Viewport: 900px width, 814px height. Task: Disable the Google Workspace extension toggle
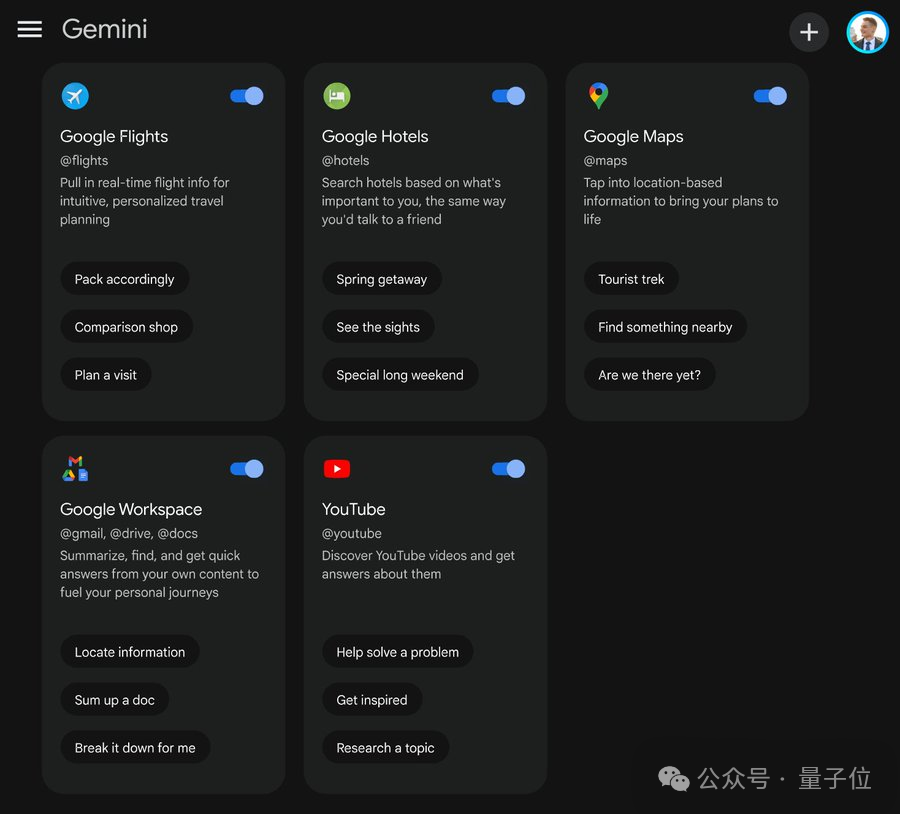pyautogui.click(x=247, y=468)
